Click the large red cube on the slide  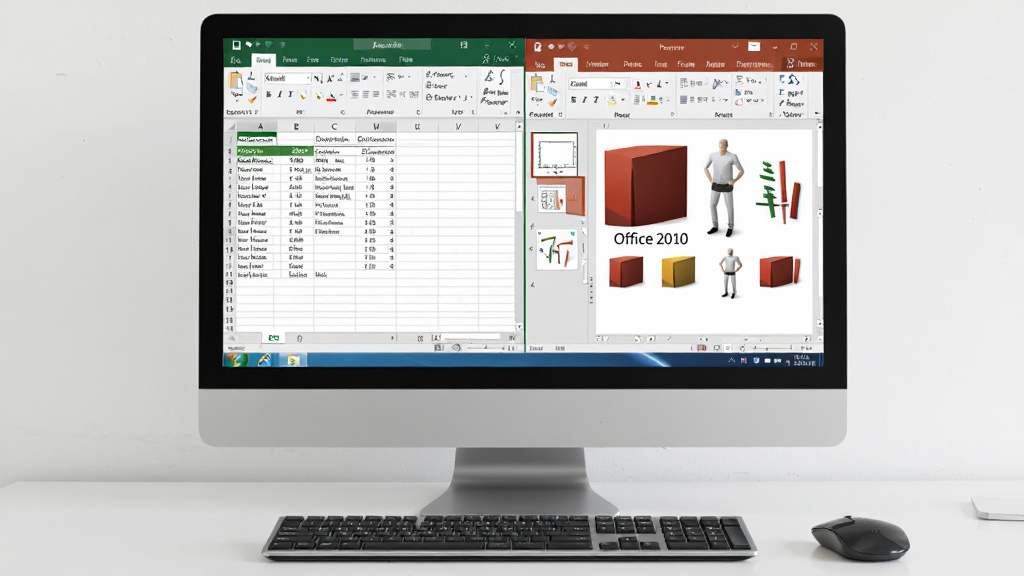tap(645, 185)
